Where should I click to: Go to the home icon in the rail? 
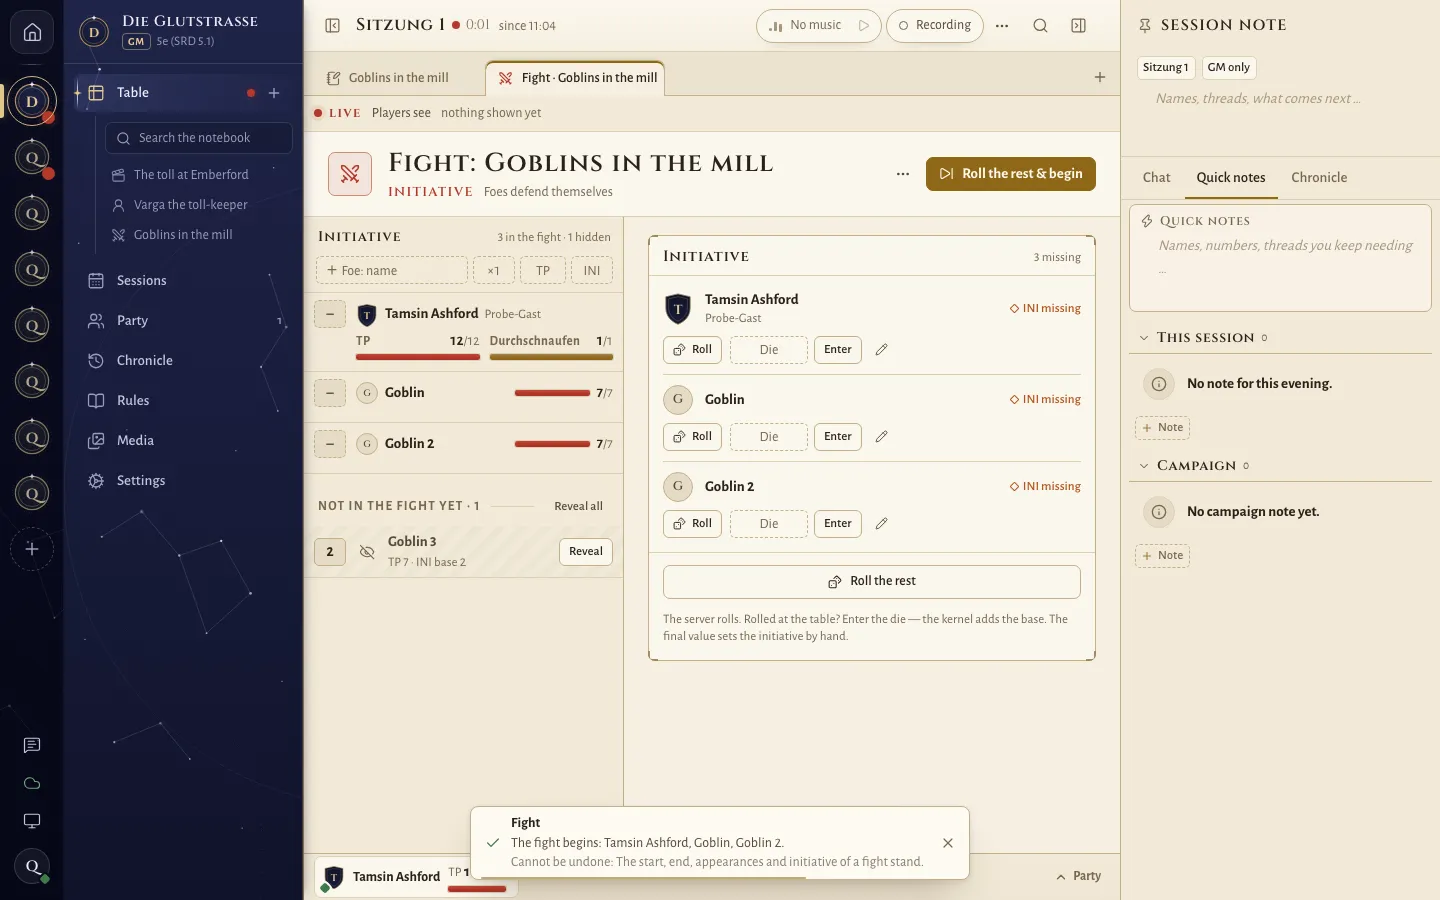pos(32,33)
